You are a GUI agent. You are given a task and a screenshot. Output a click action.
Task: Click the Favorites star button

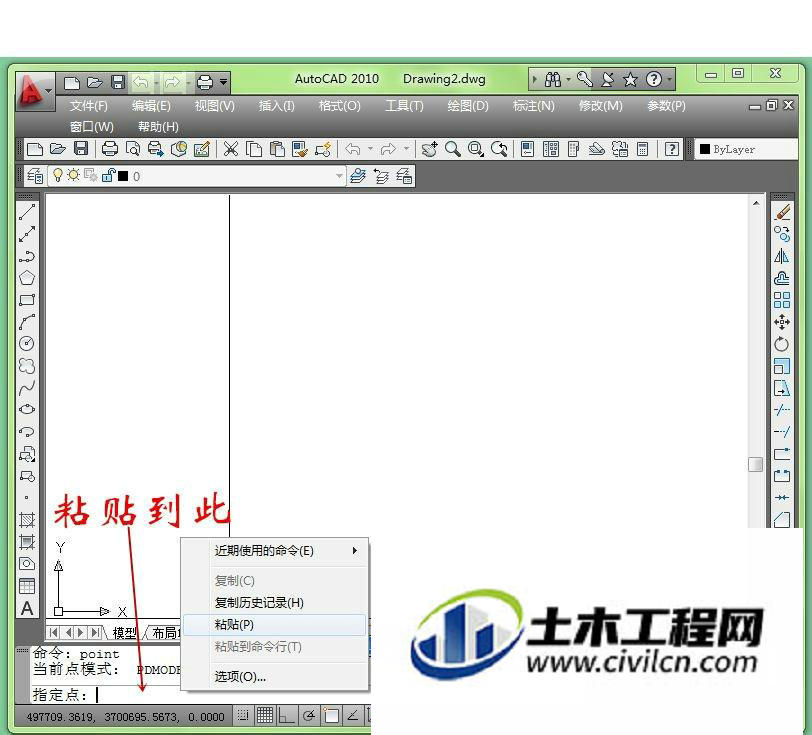(x=630, y=79)
